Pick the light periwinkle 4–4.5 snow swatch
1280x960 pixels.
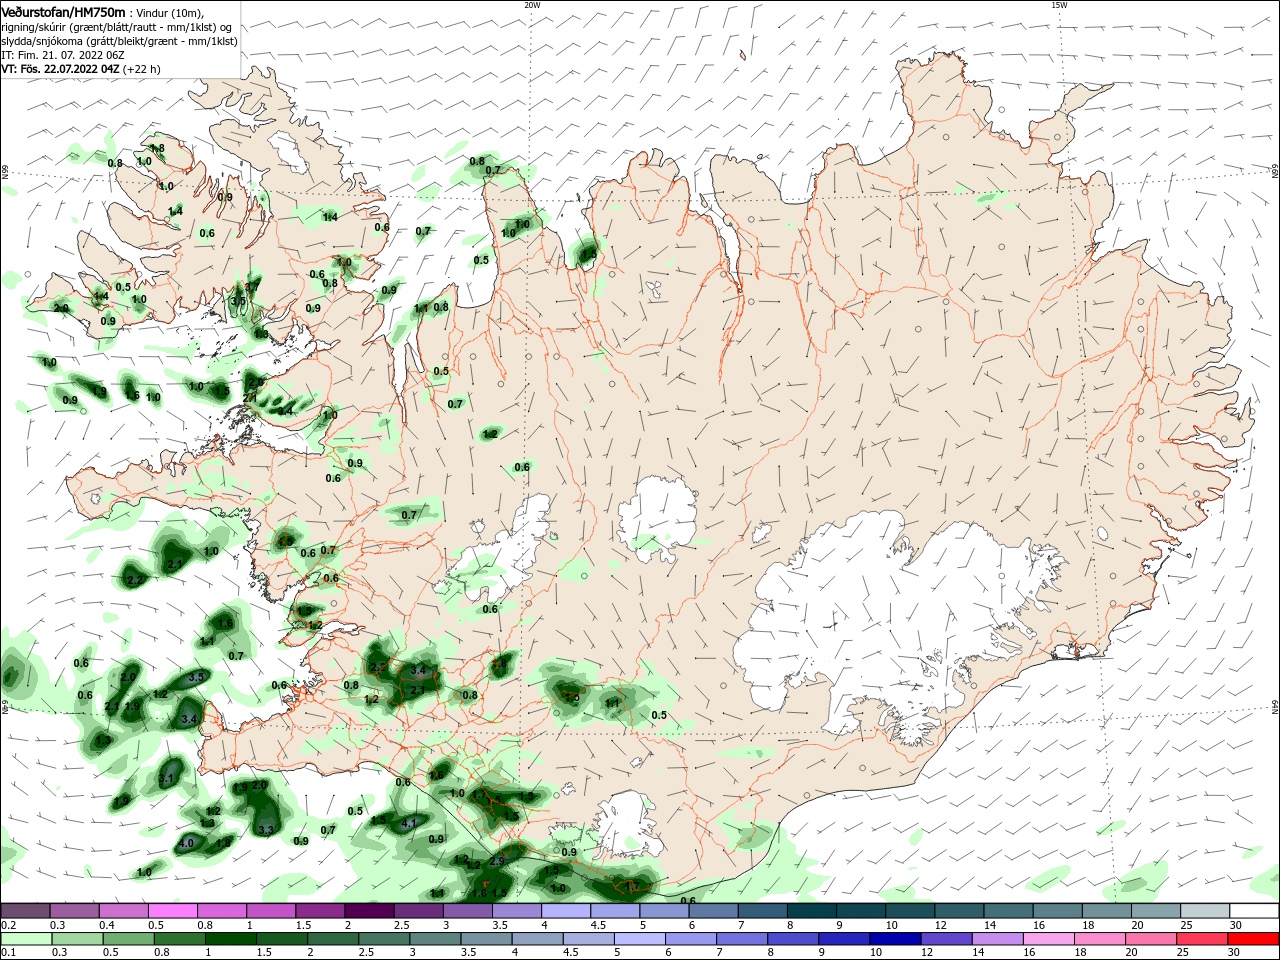pyautogui.click(x=566, y=911)
